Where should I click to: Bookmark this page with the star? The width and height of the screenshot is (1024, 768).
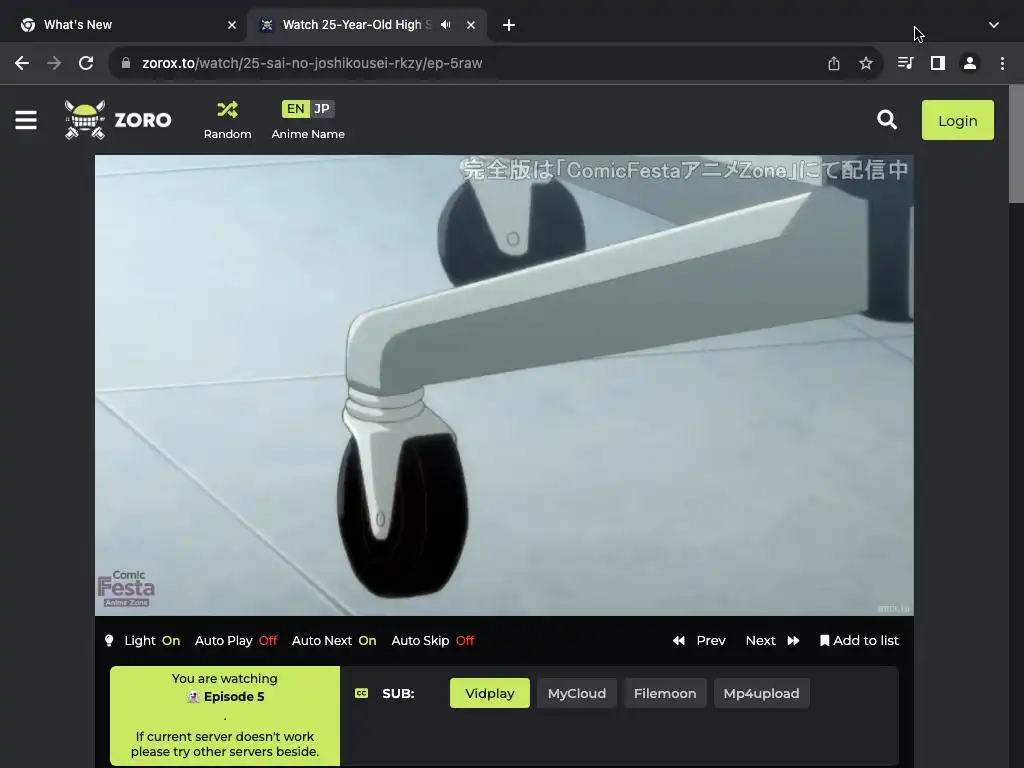point(866,63)
